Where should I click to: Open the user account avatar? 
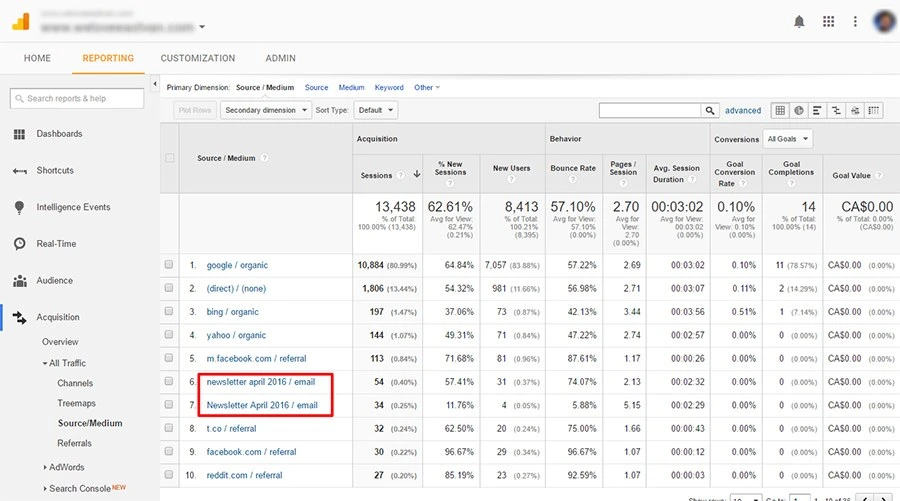tap(884, 22)
